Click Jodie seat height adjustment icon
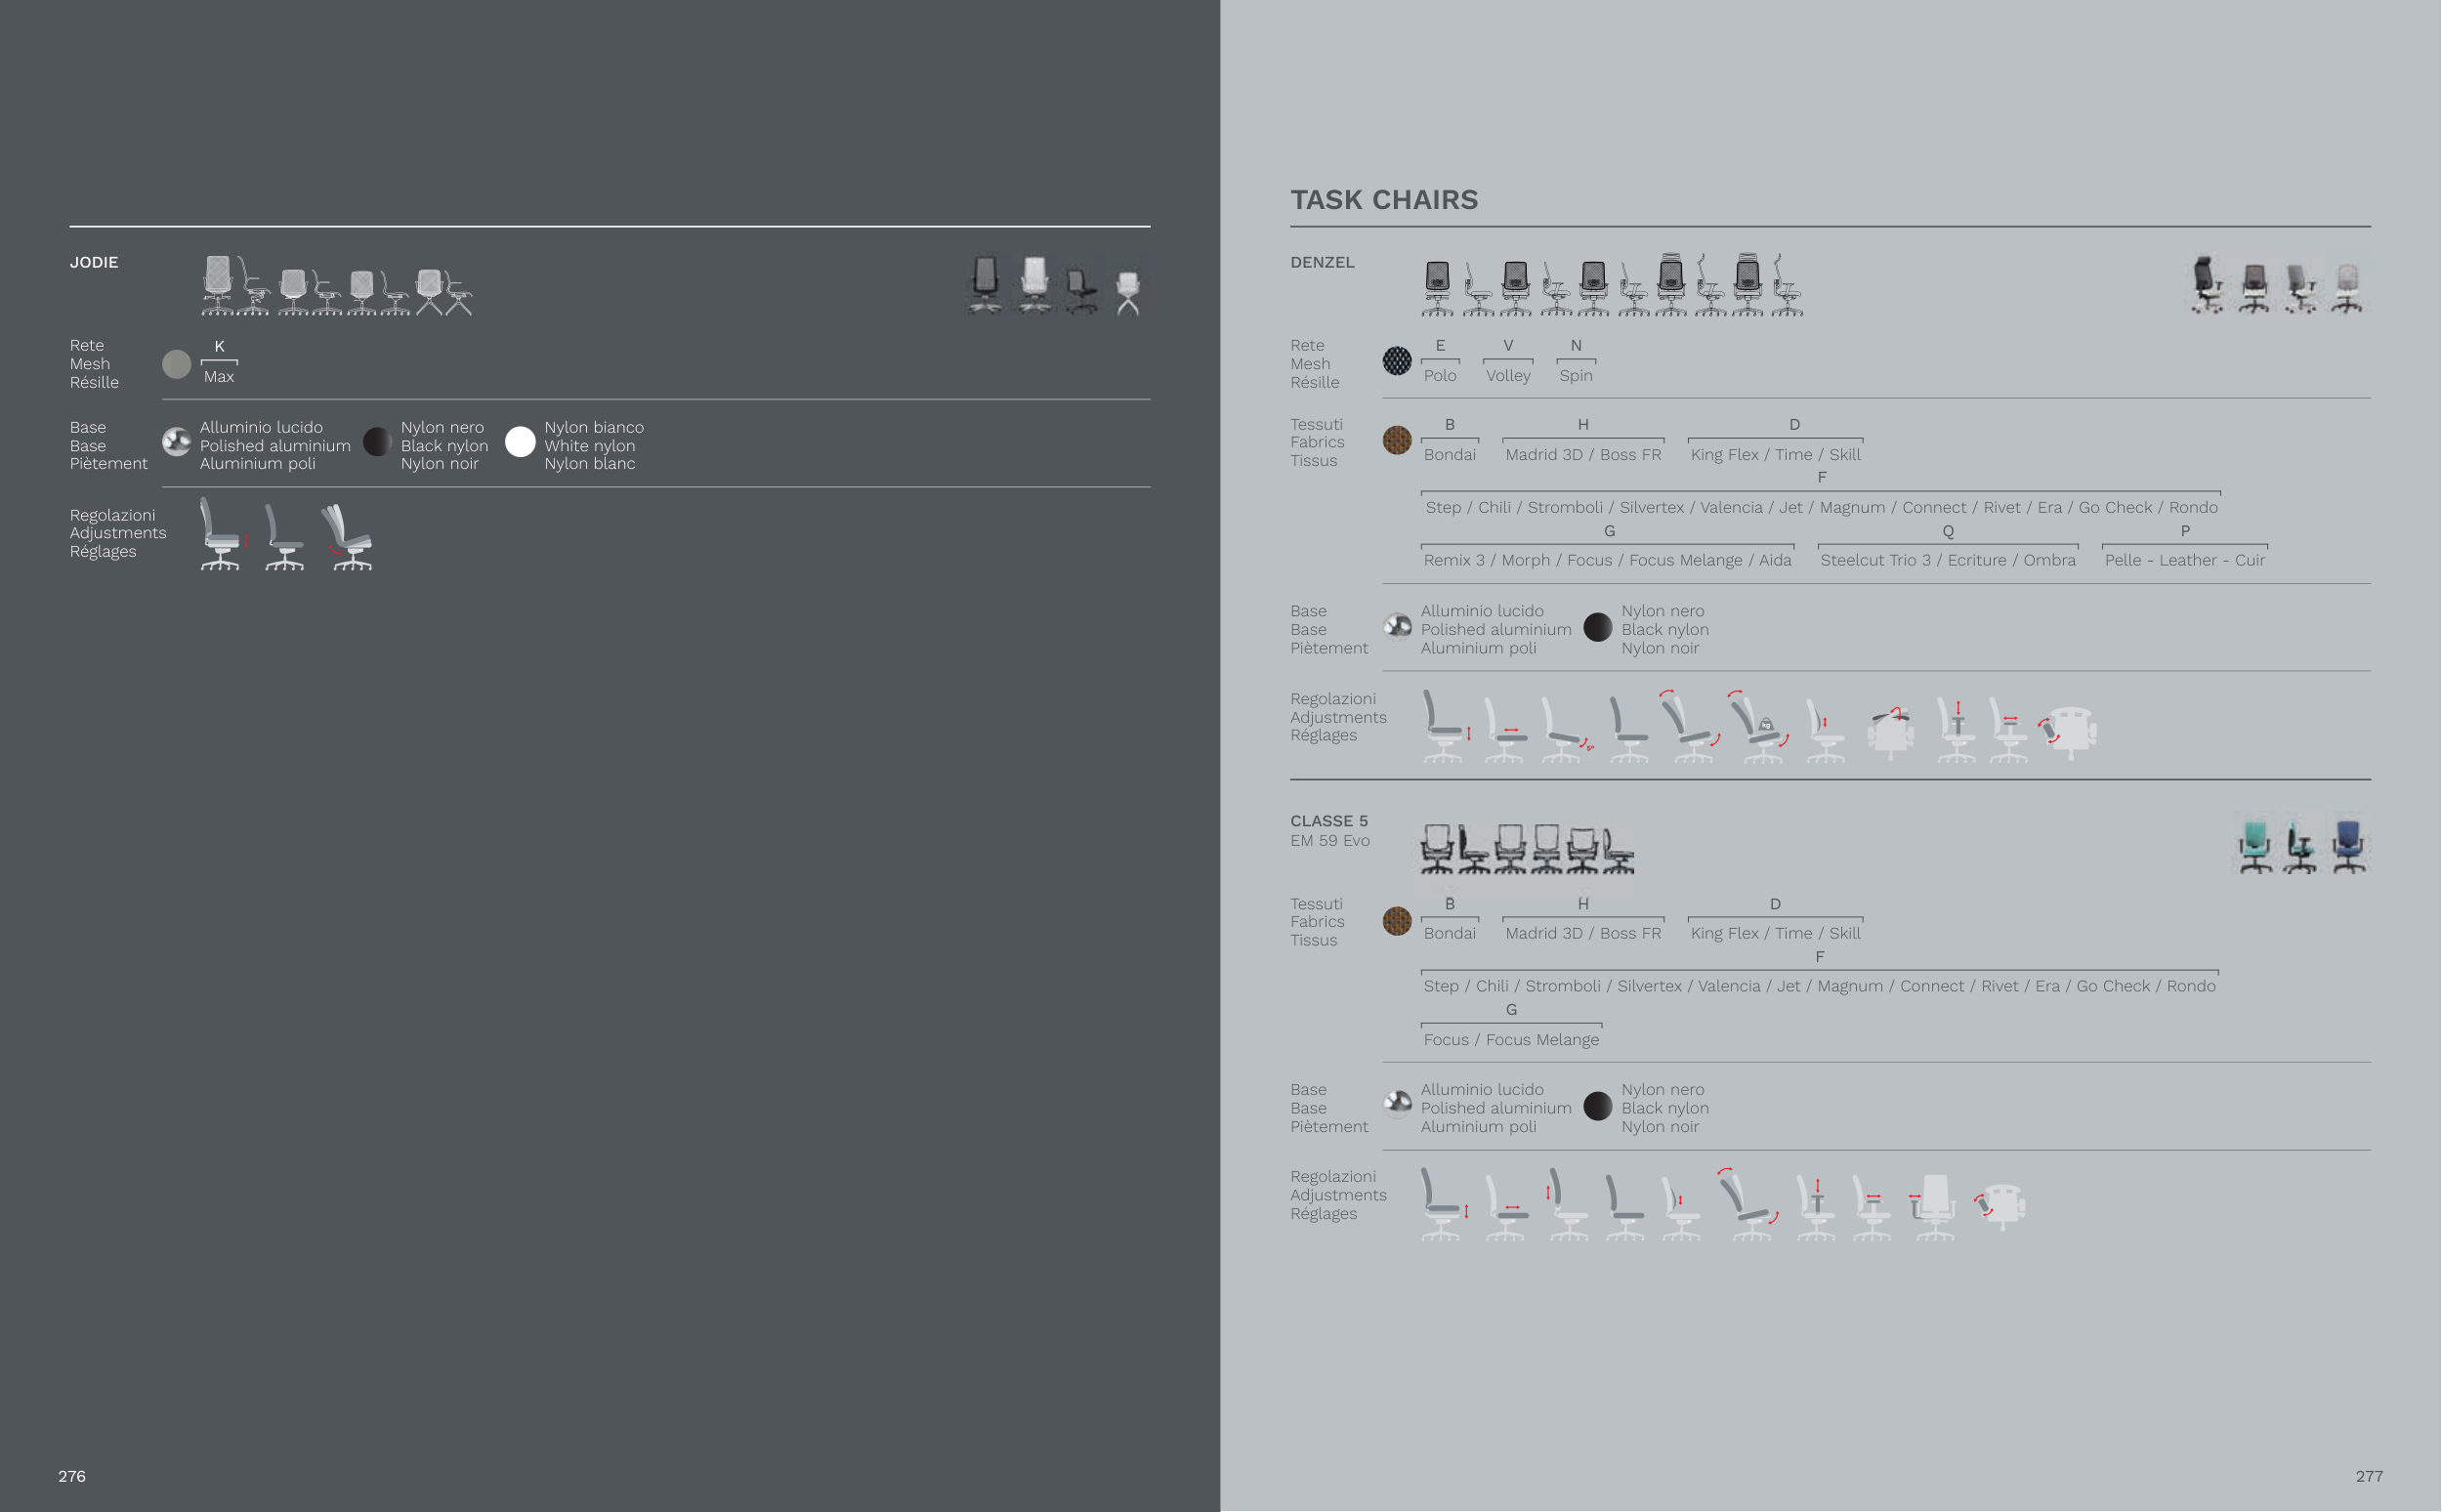The width and height of the screenshot is (2442, 1512). [x=221, y=536]
